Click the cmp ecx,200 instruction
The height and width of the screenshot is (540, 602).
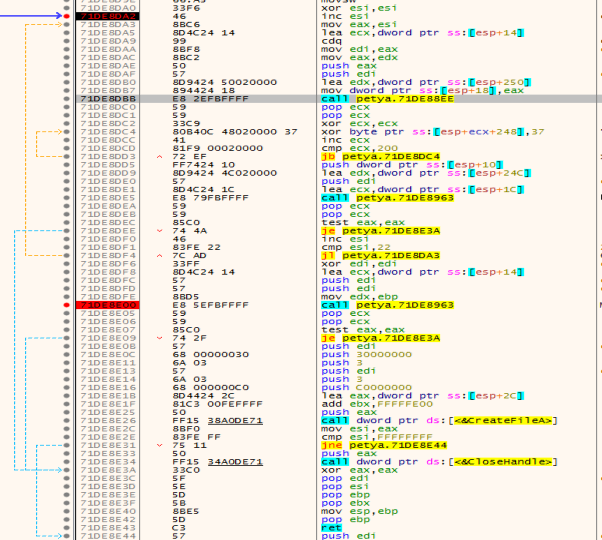point(359,149)
